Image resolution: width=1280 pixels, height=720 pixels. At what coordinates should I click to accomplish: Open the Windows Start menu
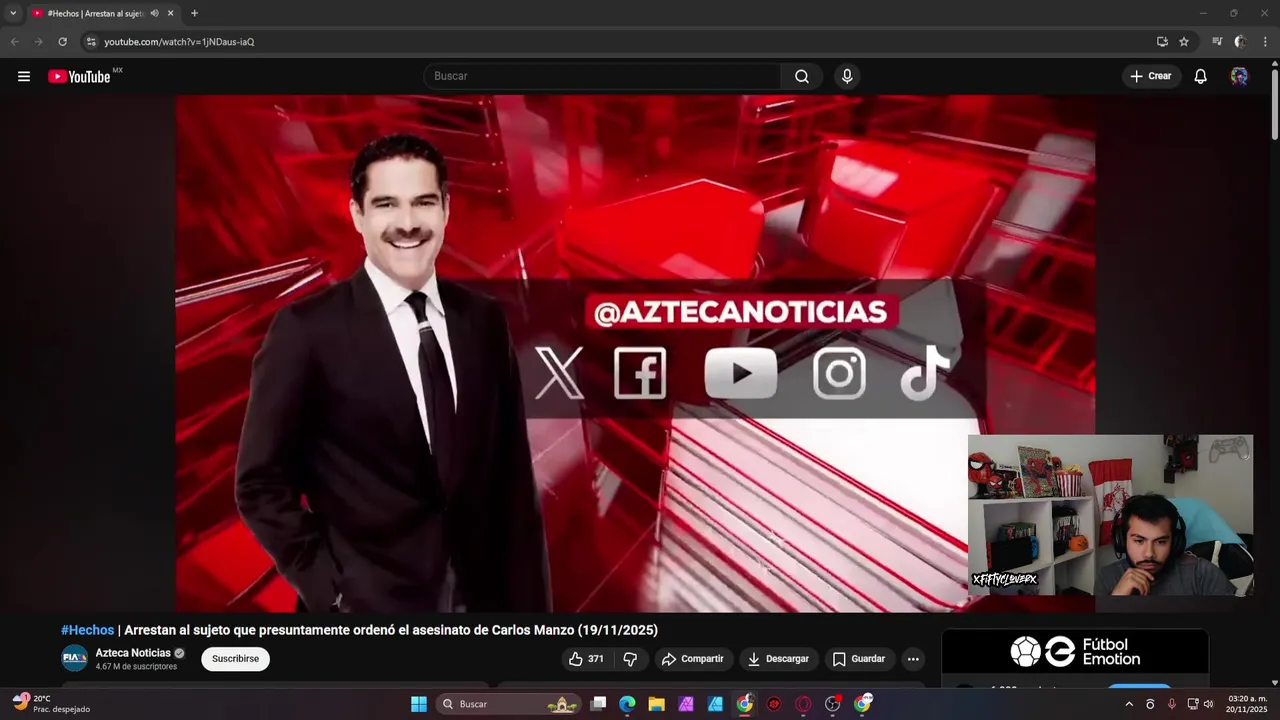coord(419,704)
